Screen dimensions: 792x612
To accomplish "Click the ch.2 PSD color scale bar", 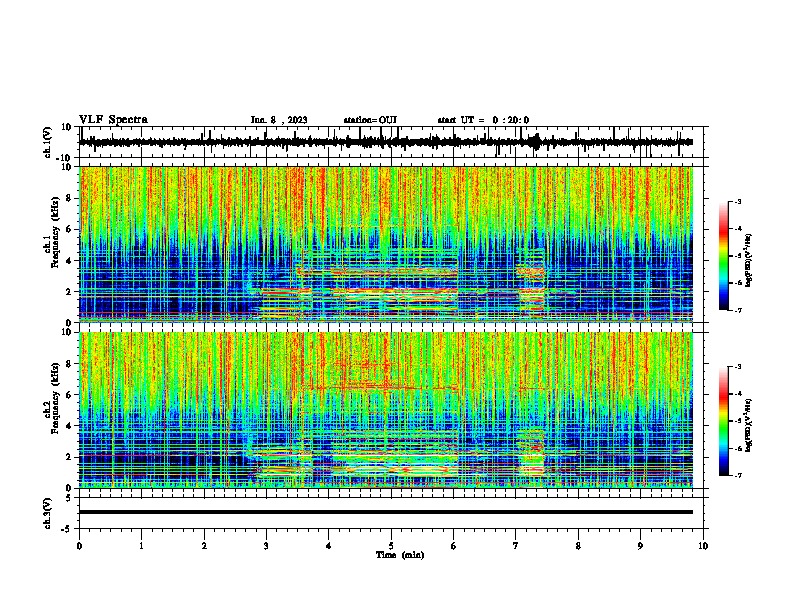I will [x=724, y=421].
